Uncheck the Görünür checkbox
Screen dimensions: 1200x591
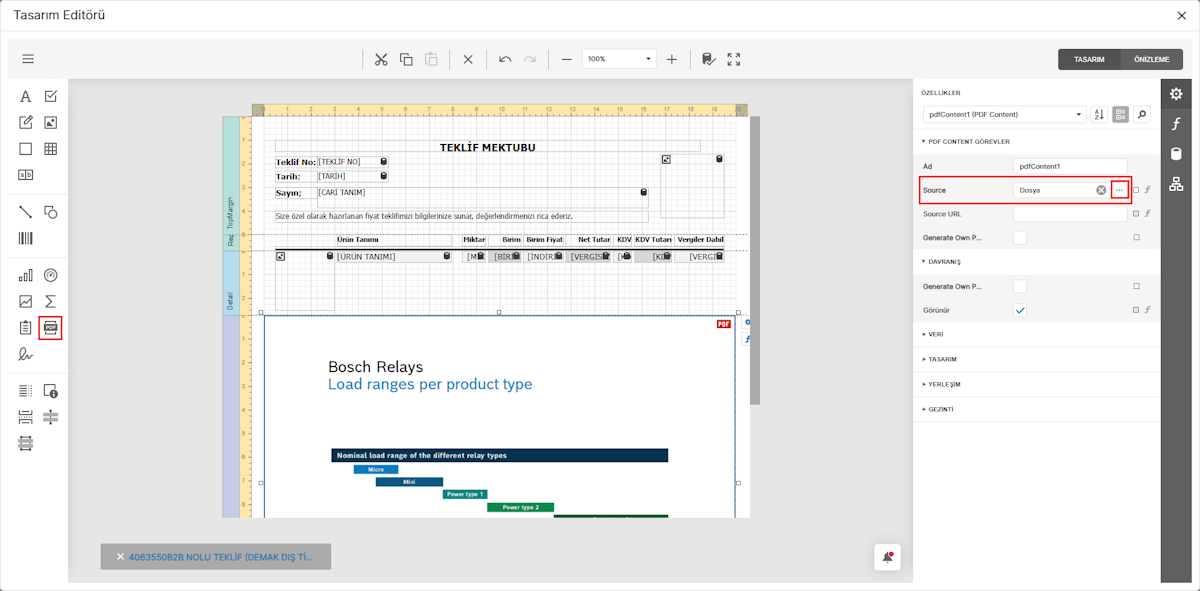[x=1020, y=310]
